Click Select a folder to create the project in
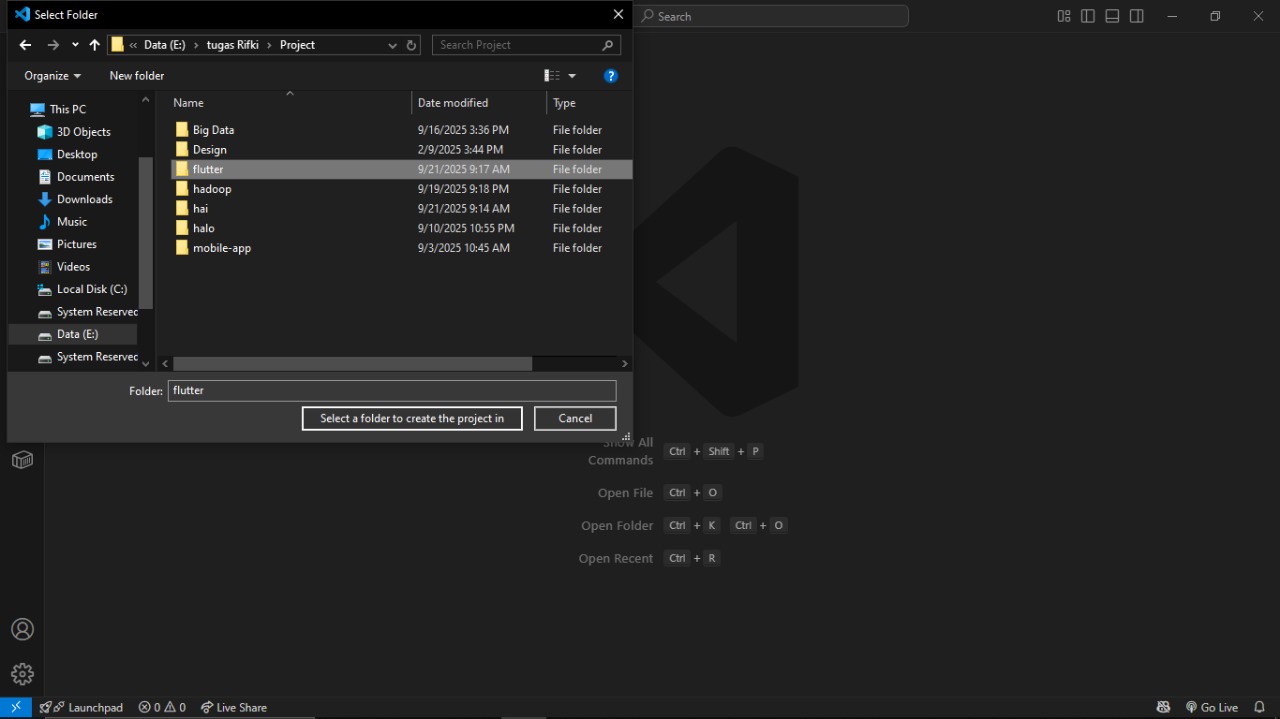1280x719 pixels. click(x=412, y=418)
